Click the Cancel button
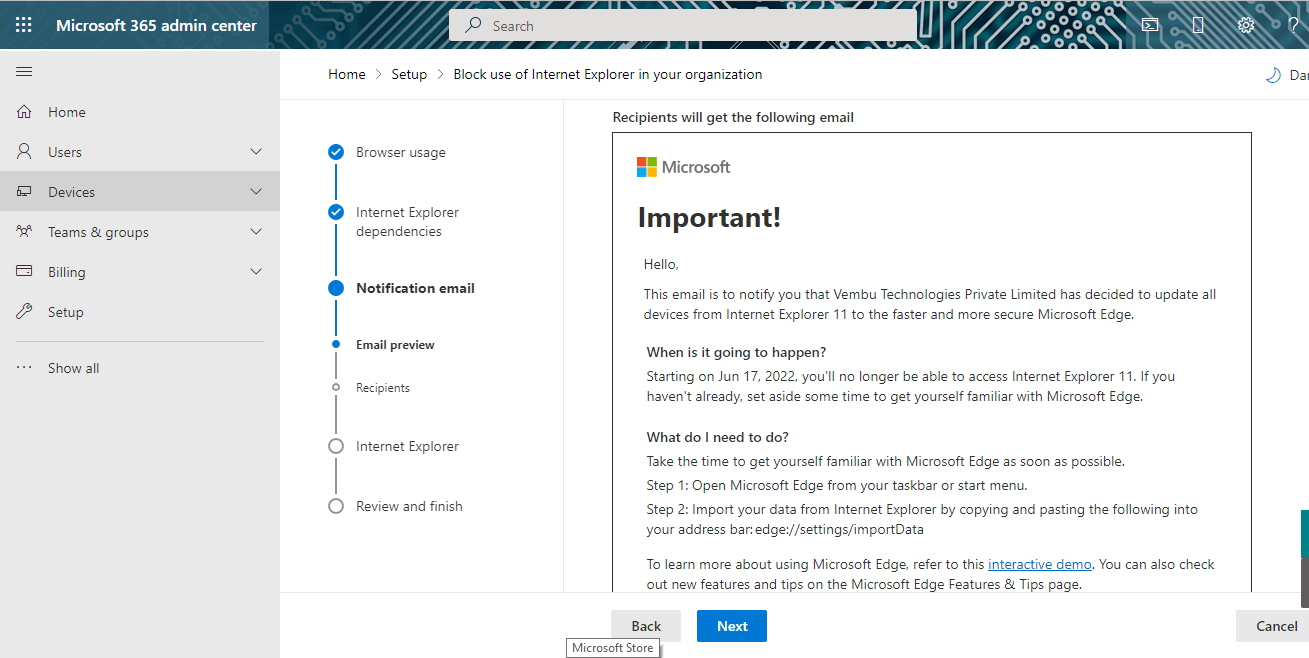Viewport: 1309px width, 658px height. [1272, 626]
